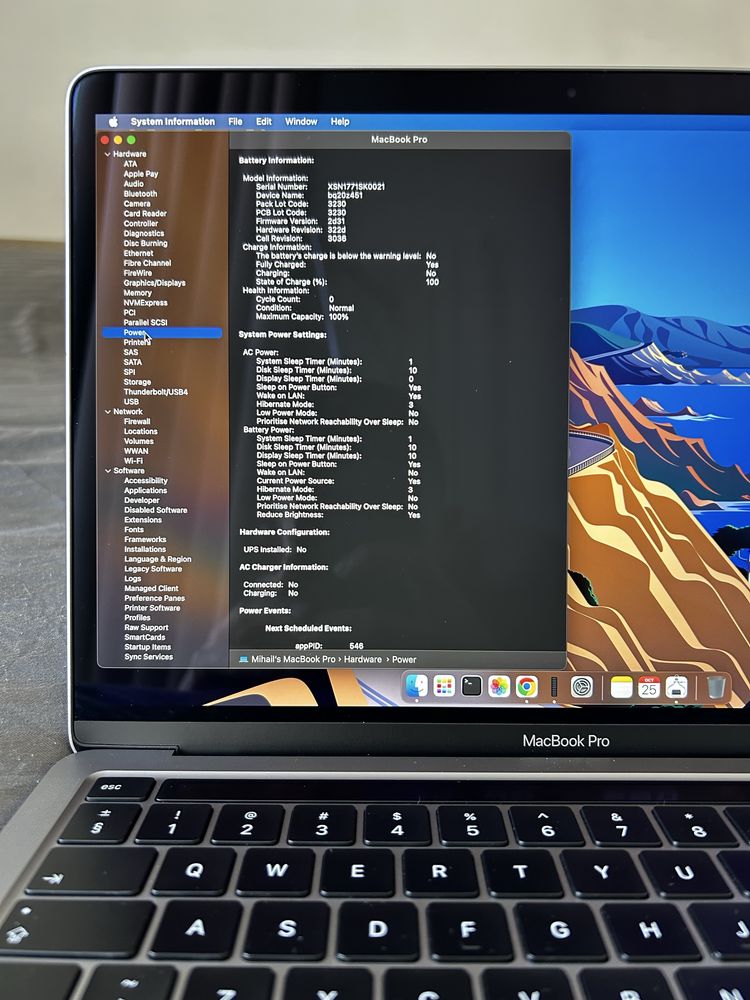The height and width of the screenshot is (1000, 750).
Task: Click the Hardware section heading in the sidebar
Action: coord(129,154)
